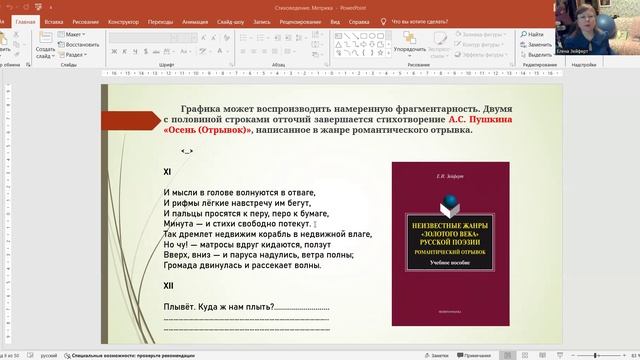This screenshot has height=360, width=640.
Task: Open Change Case (Aa) dropdown
Action: coord(185,51)
